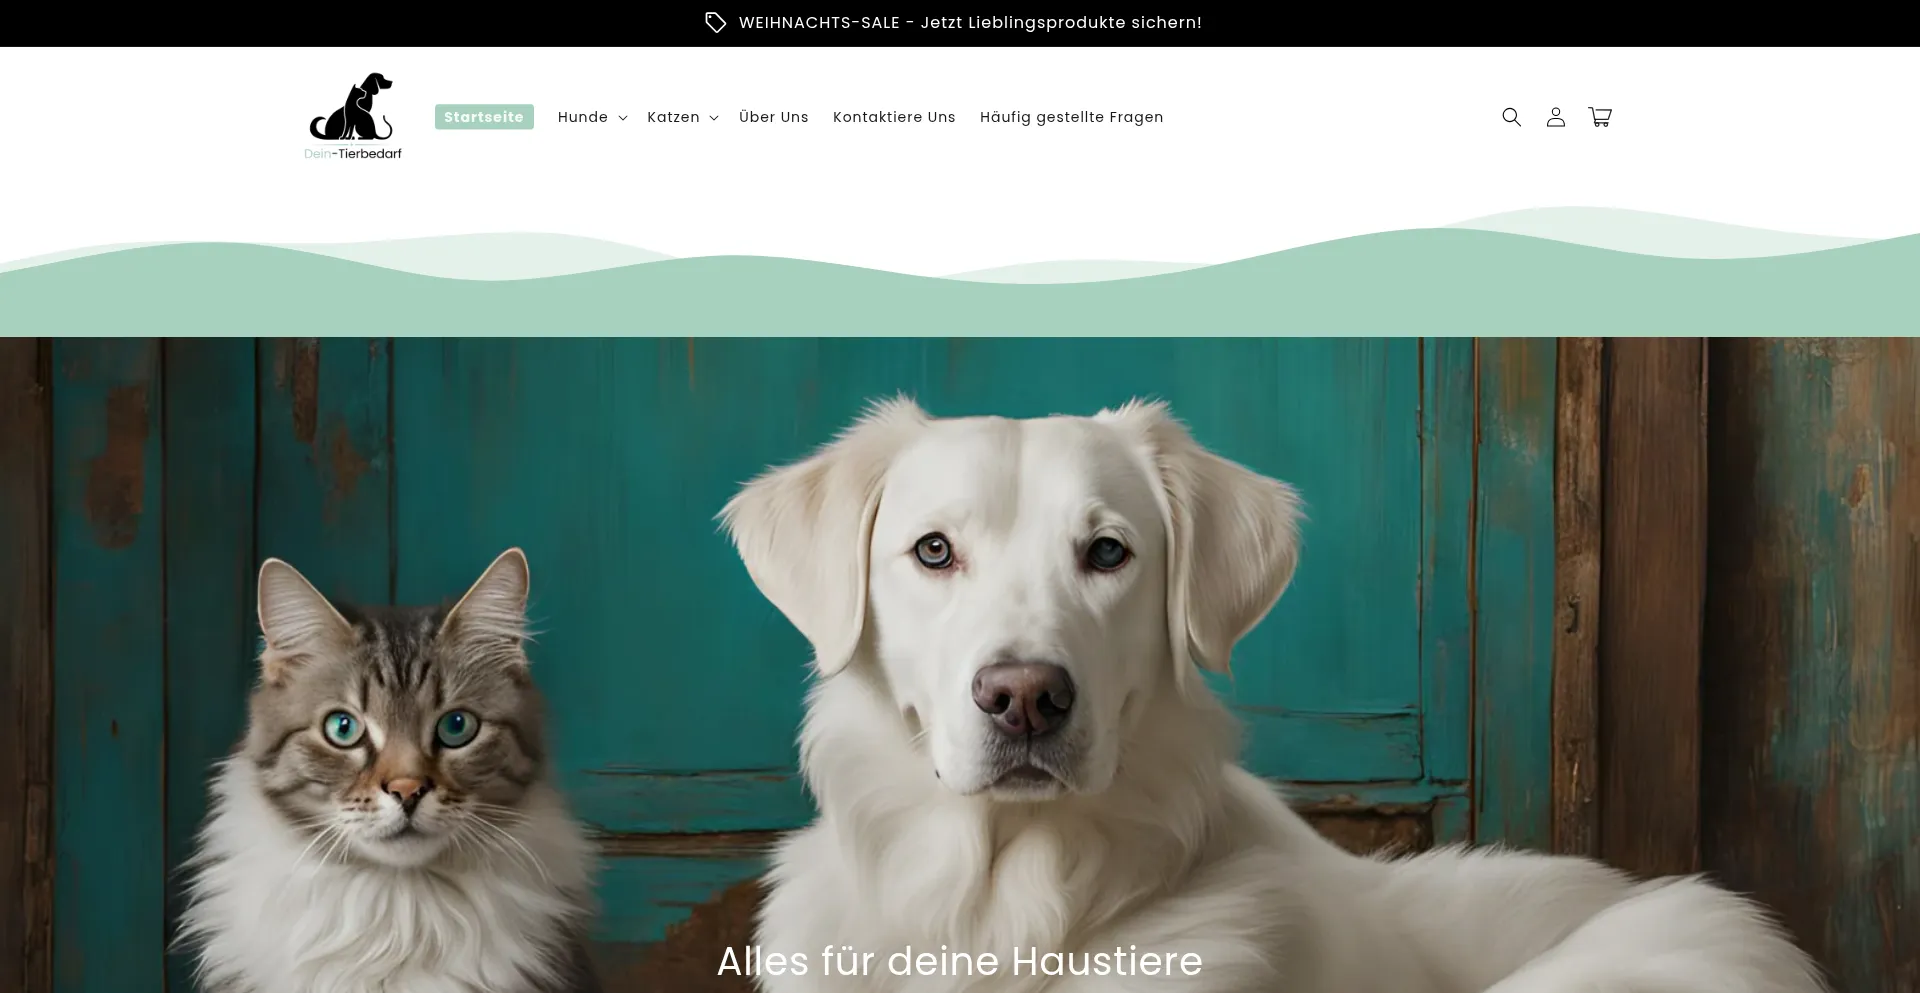
Task: Click the white dog's nose in hero image
Action: coord(1022,695)
